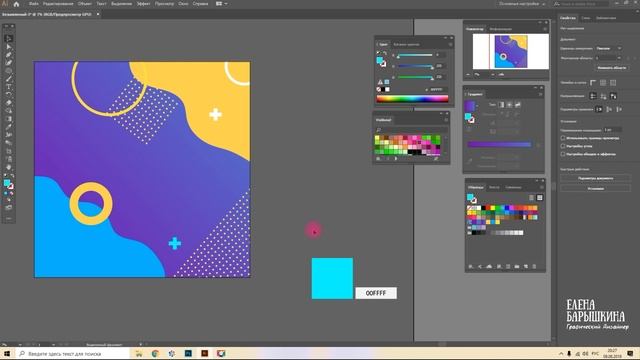Click the Изменить области button
Image resolution: width=640 pixels, height=360 pixels.
point(611,68)
